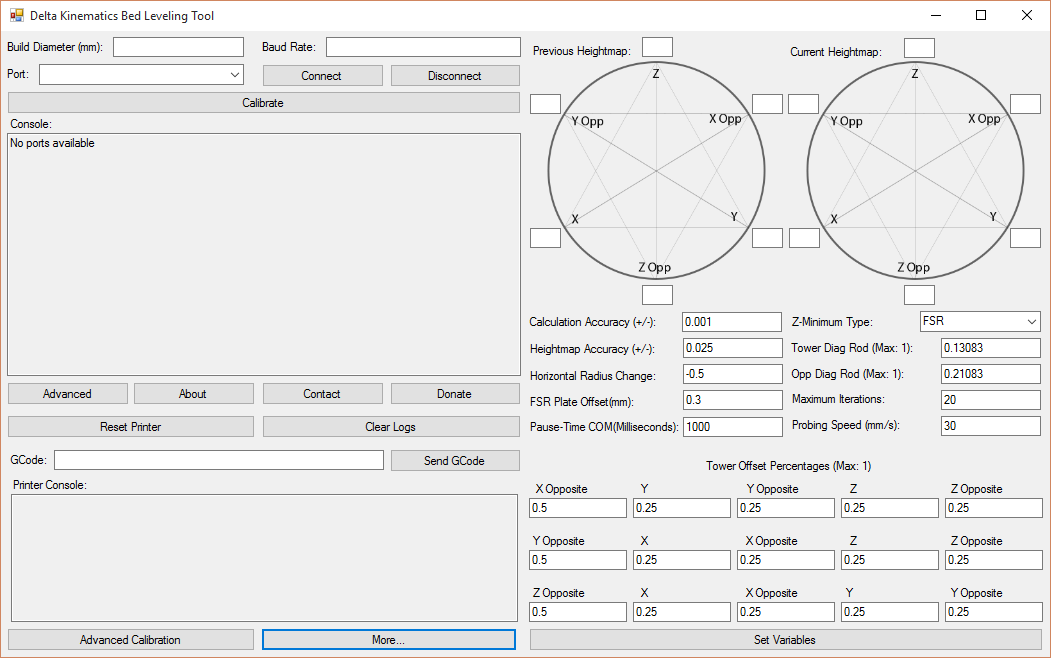Click the More... button
This screenshot has height=658, width=1051.
(388, 640)
